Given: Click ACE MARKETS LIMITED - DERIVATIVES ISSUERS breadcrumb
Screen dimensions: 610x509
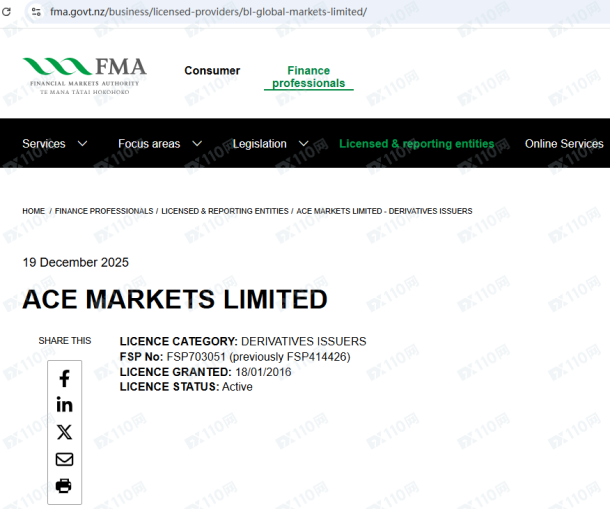Looking at the screenshot, I should pos(384,211).
